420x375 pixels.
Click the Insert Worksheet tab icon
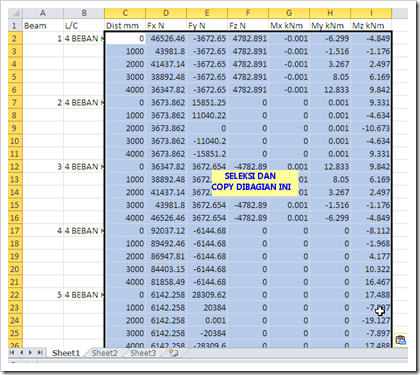[173, 353]
